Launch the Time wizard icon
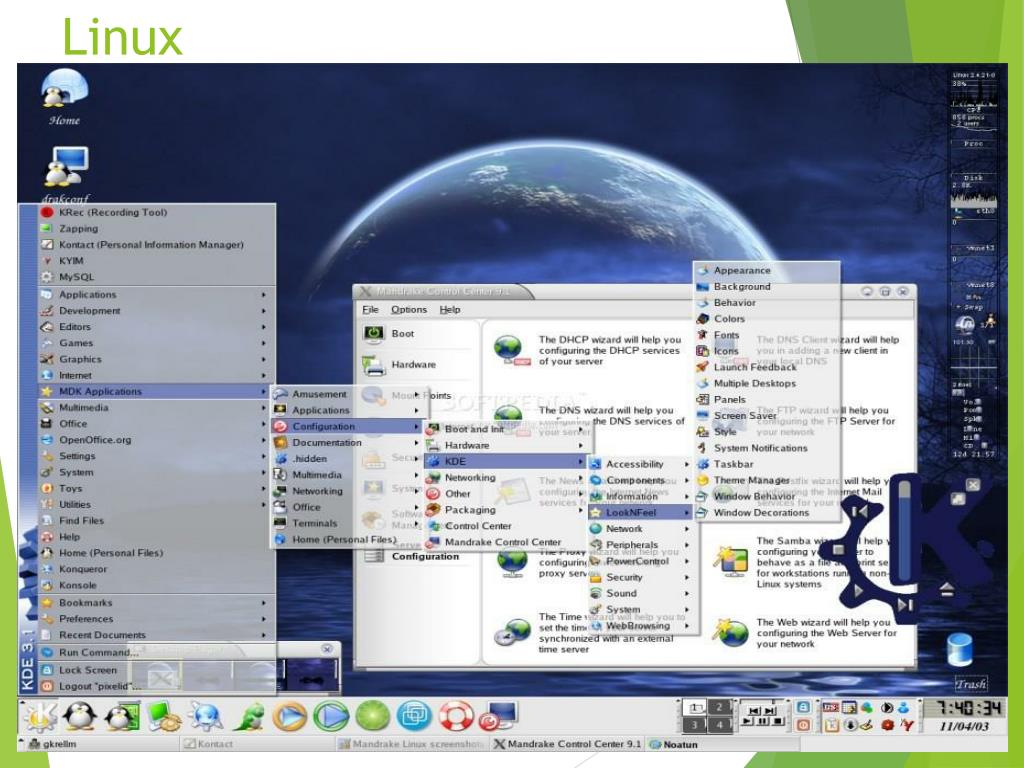The image size is (1024, 768). click(511, 632)
